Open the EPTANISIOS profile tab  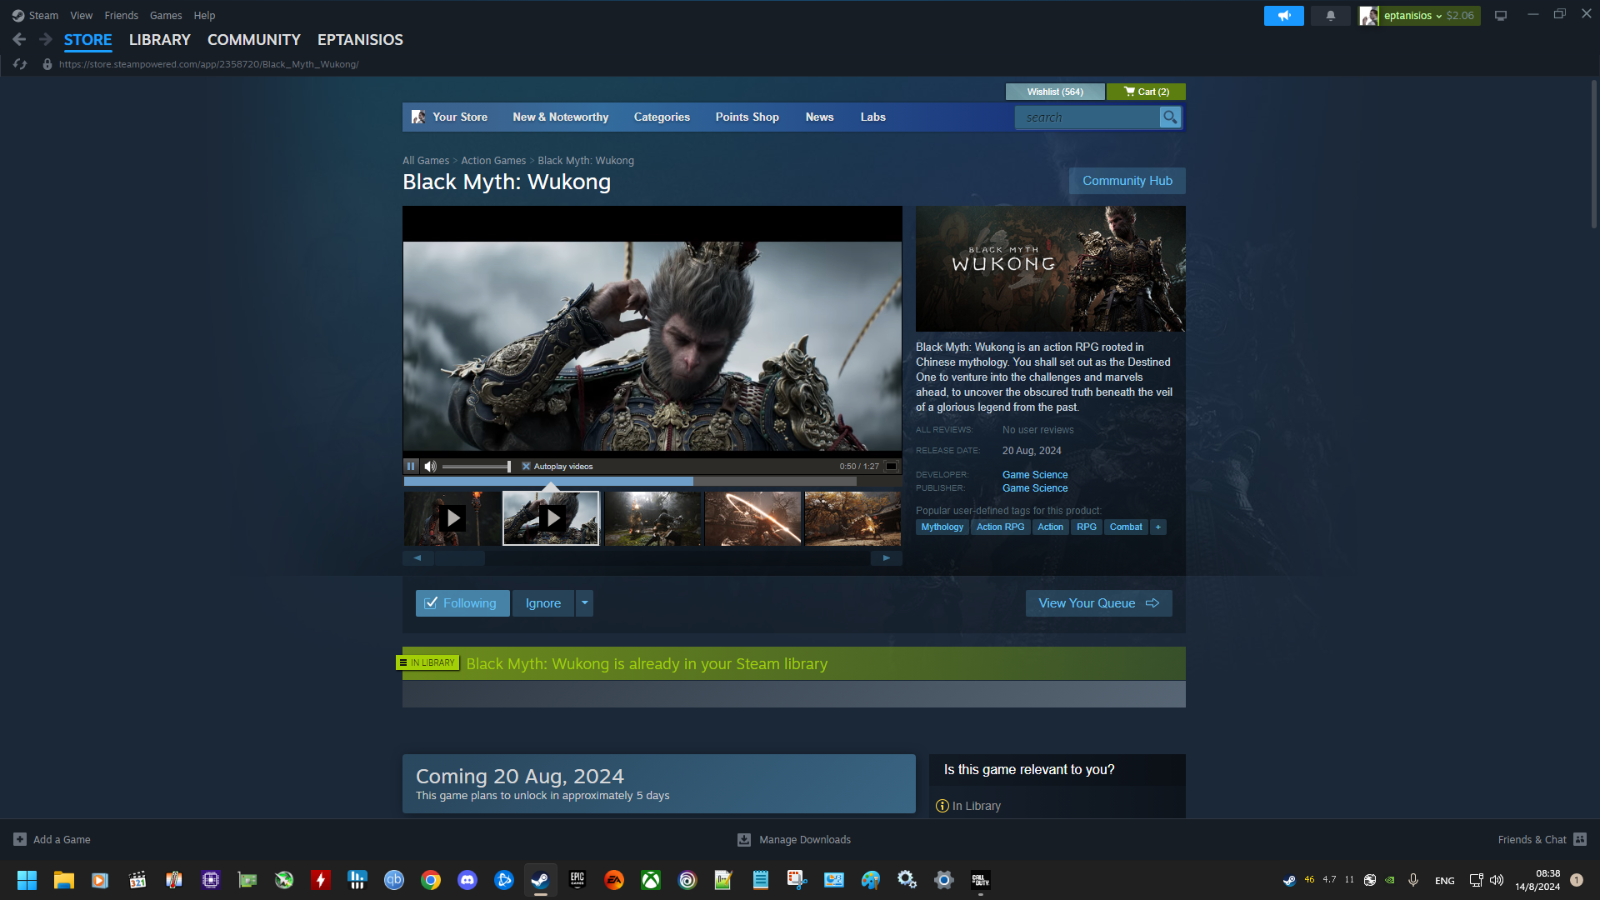[360, 40]
